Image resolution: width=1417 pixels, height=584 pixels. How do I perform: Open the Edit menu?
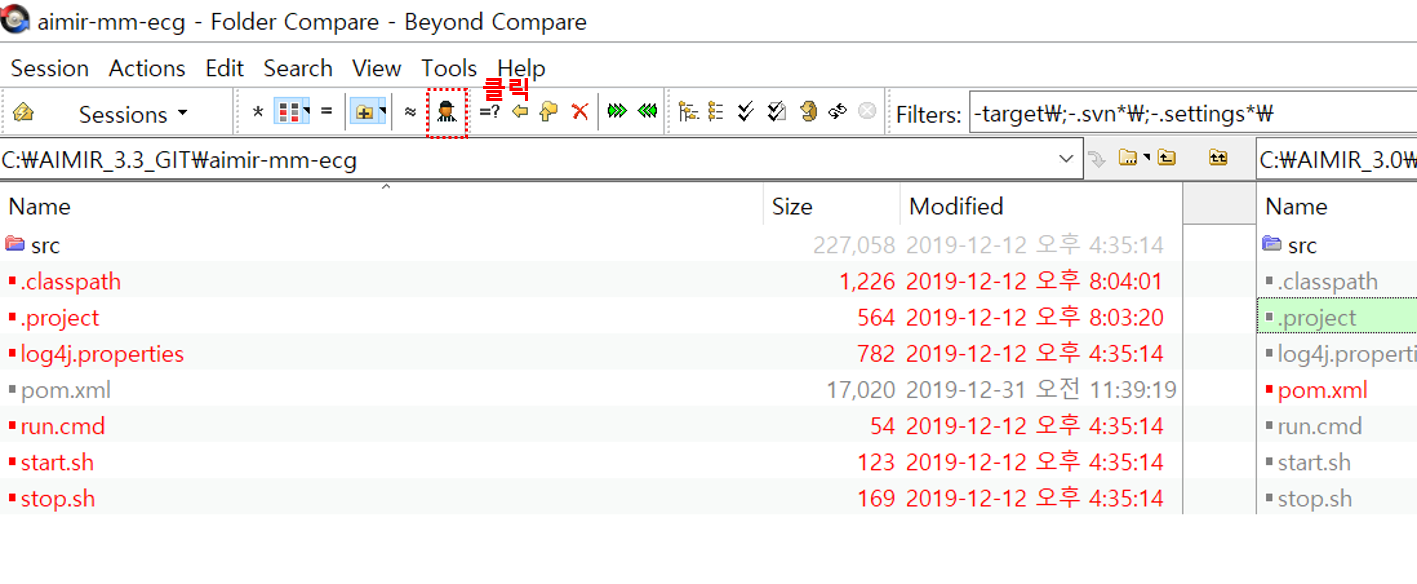click(225, 68)
